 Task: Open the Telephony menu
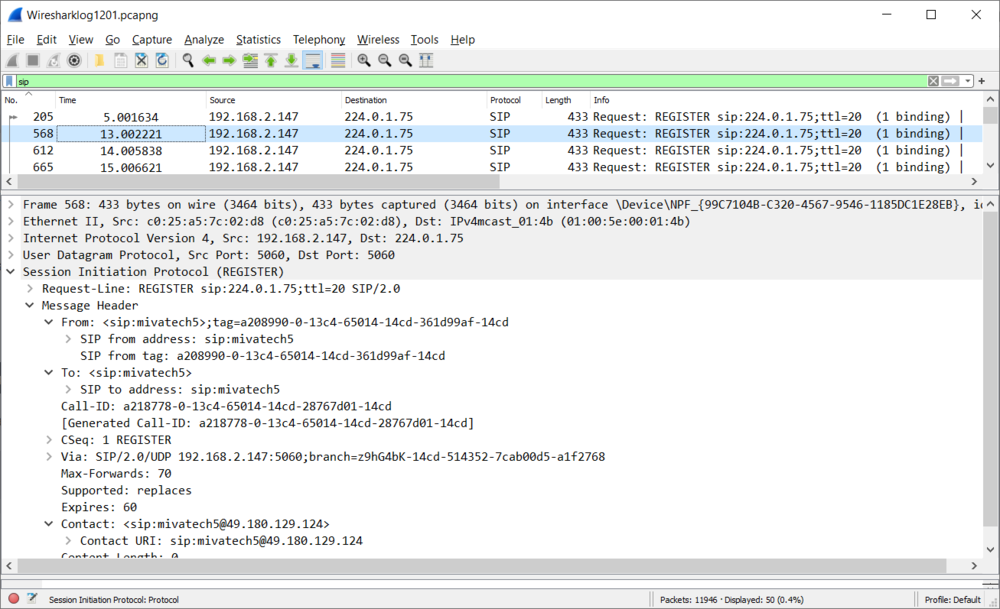click(x=319, y=40)
